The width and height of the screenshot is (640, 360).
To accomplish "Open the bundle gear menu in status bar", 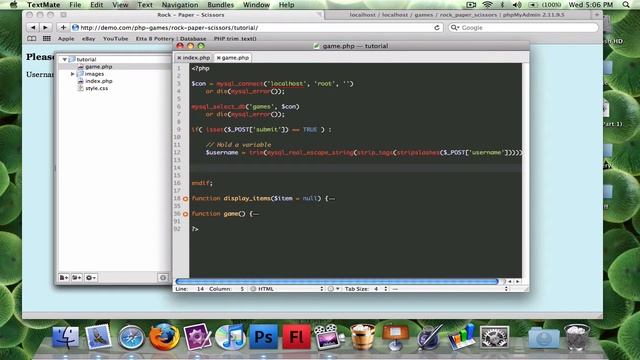I will click(x=333, y=289).
